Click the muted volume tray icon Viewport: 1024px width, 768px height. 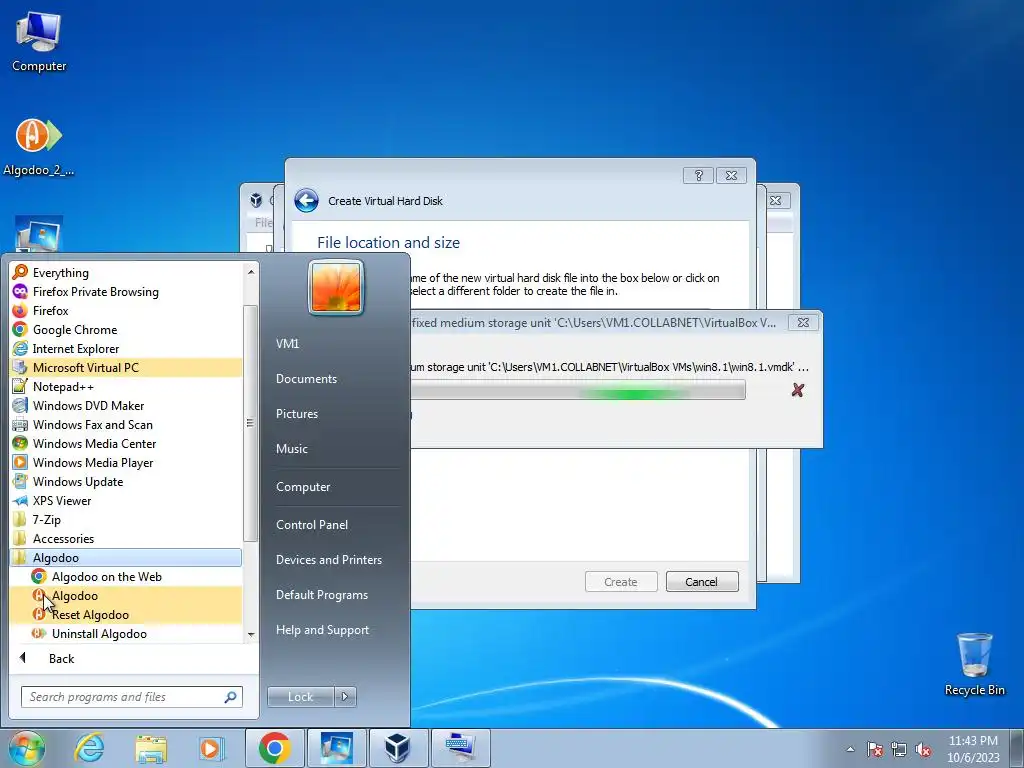point(923,749)
